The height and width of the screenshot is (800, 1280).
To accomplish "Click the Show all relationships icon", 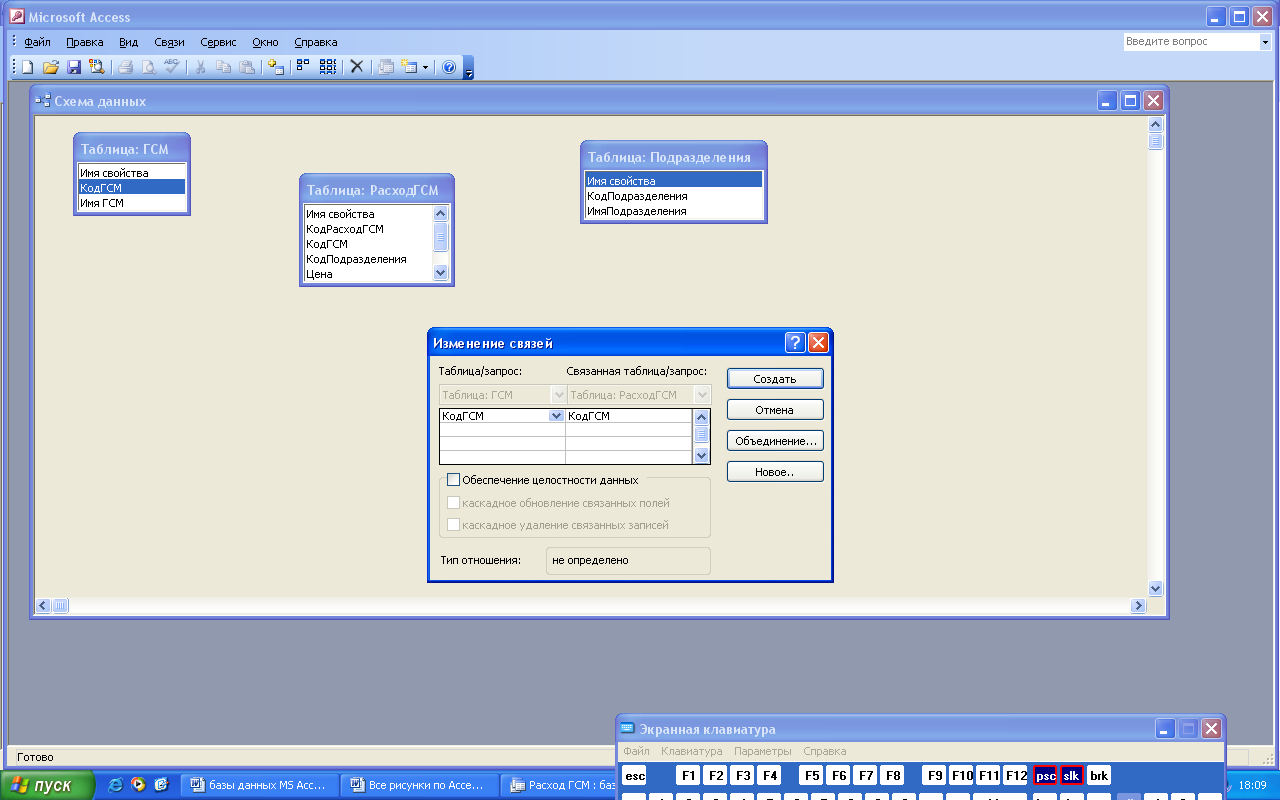I will point(327,67).
